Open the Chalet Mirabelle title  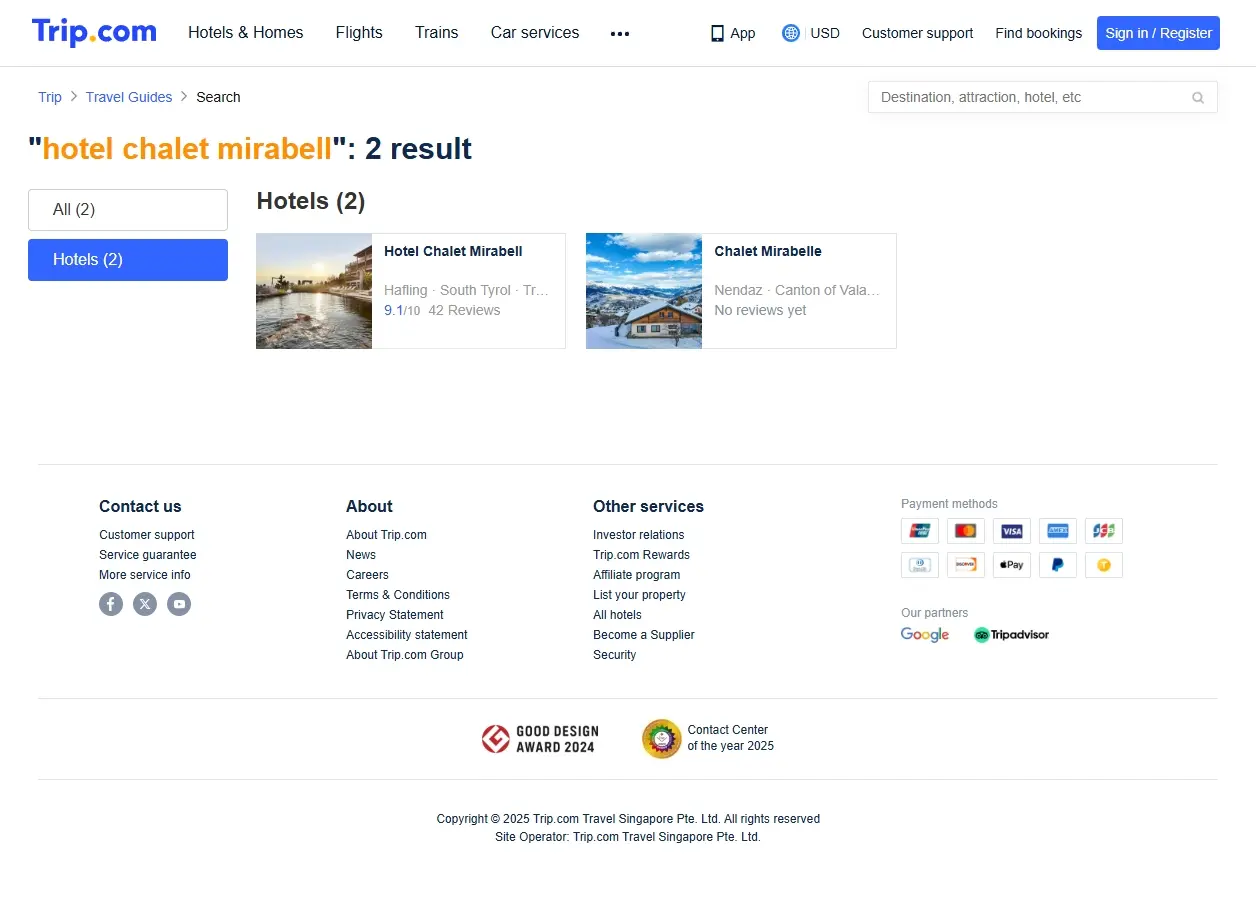(768, 251)
